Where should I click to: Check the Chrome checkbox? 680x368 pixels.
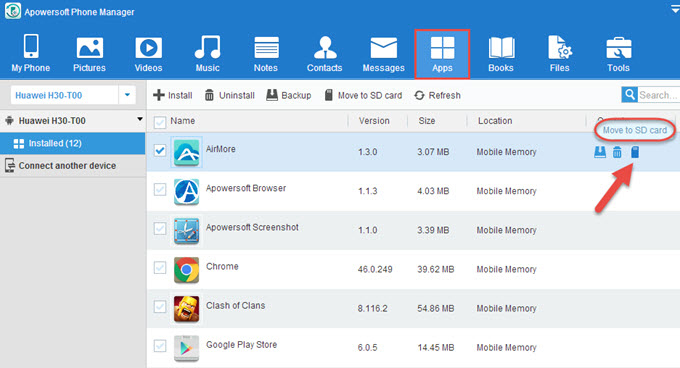coord(160,267)
